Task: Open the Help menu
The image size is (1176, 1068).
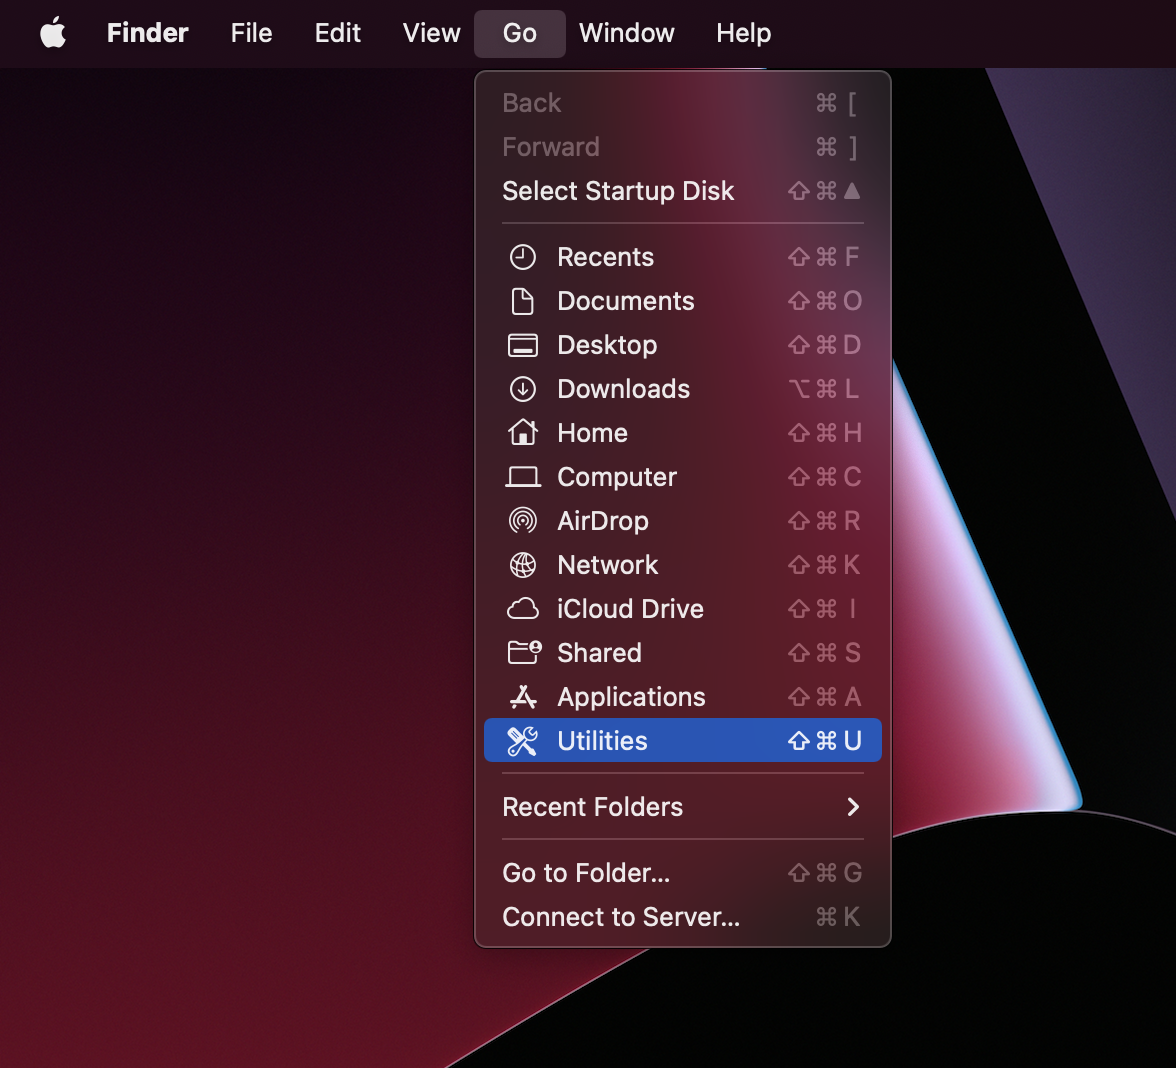Action: coord(743,33)
